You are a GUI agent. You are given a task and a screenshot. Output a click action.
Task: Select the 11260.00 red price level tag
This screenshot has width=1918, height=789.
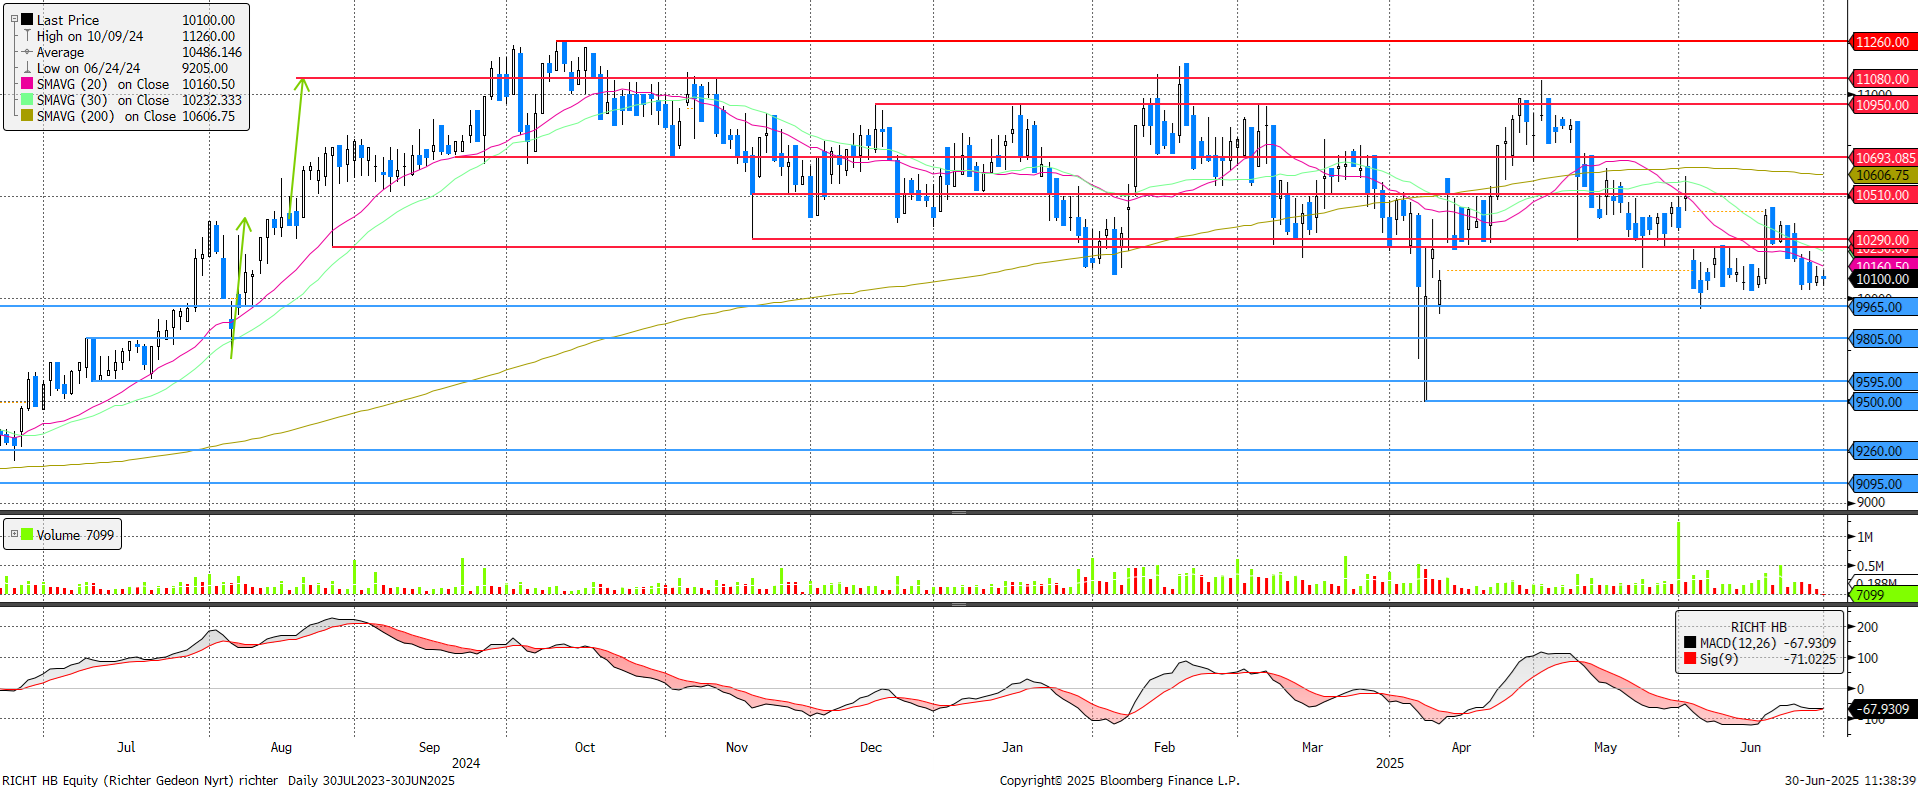click(x=1884, y=42)
